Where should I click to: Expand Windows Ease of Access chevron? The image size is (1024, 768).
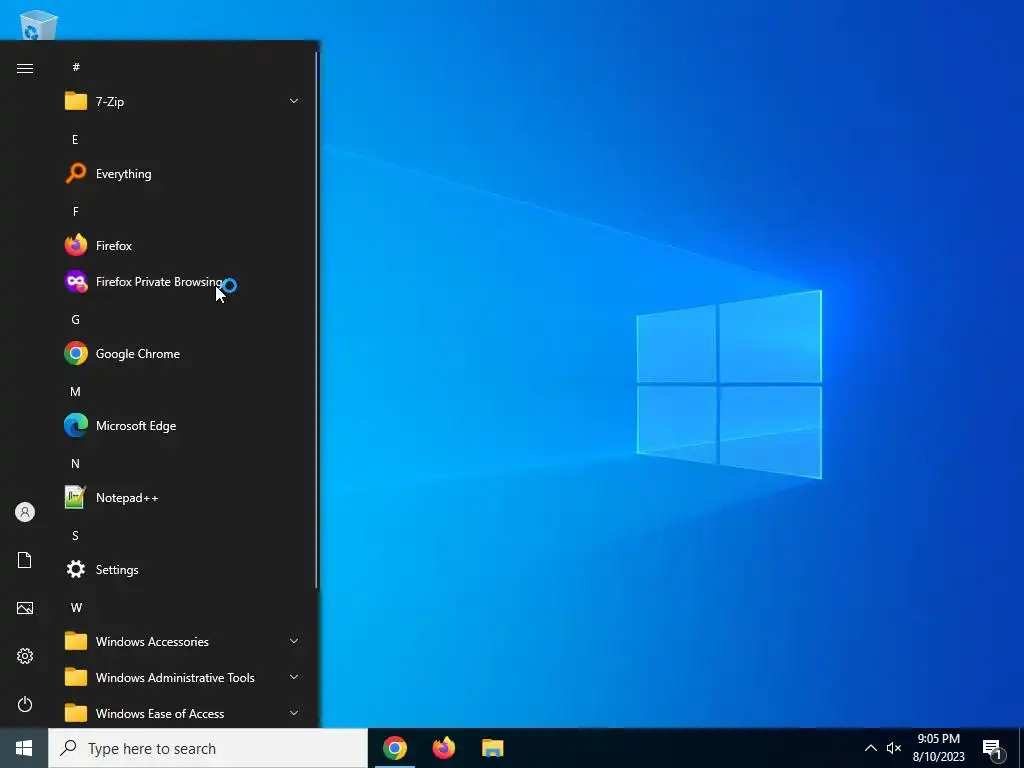[294, 713]
